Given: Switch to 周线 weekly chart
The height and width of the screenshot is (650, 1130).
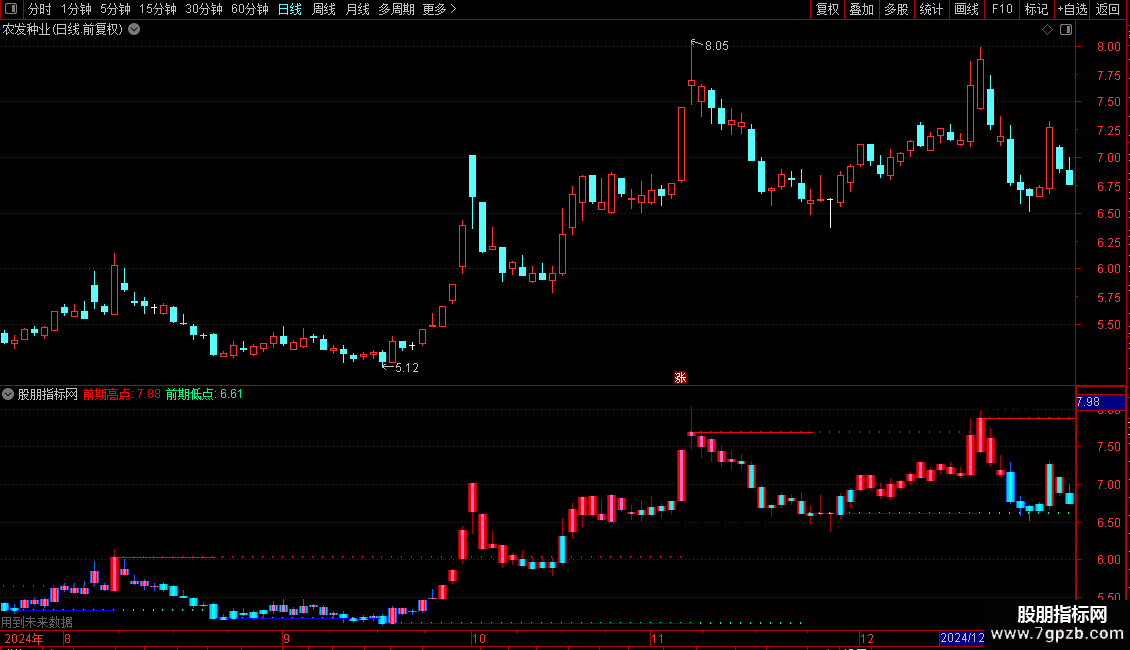Looking at the screenshot, I should pos(324,9).
